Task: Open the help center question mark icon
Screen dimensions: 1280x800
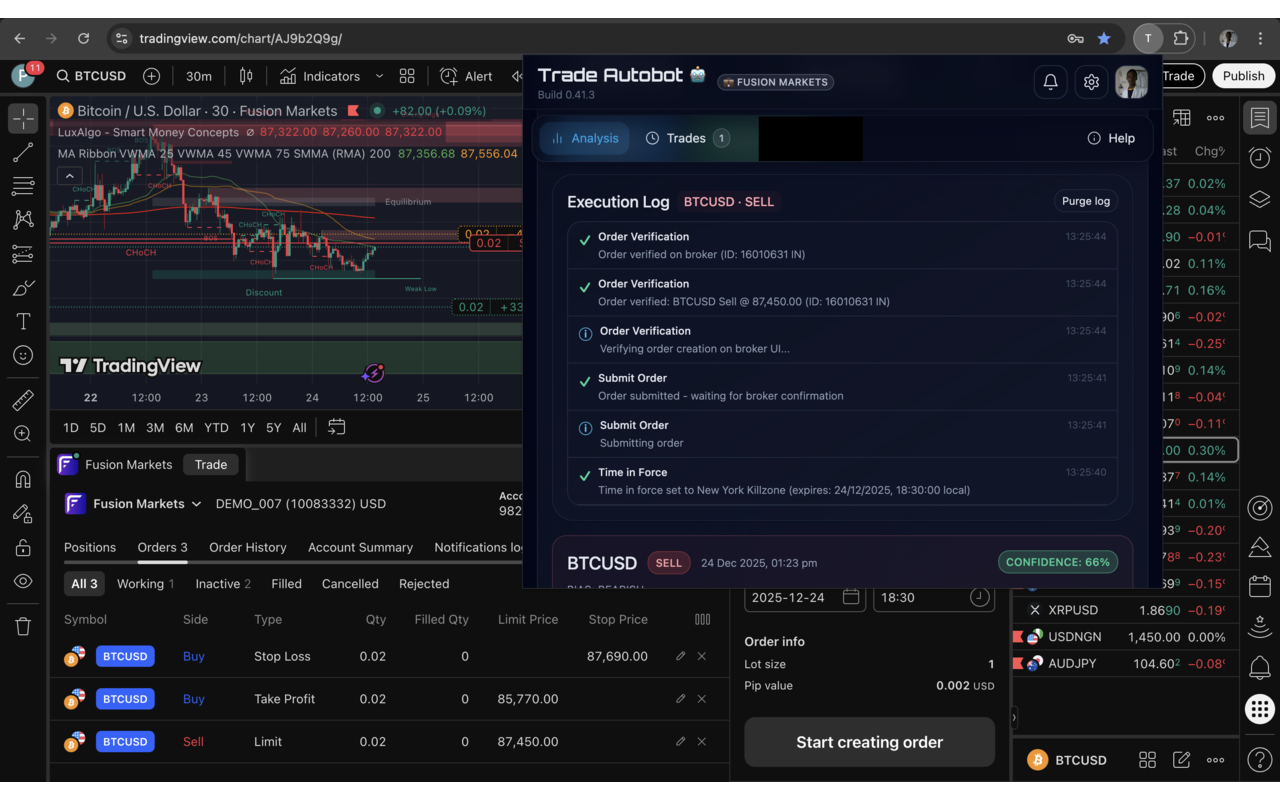Action: [x=1260, y=760]
